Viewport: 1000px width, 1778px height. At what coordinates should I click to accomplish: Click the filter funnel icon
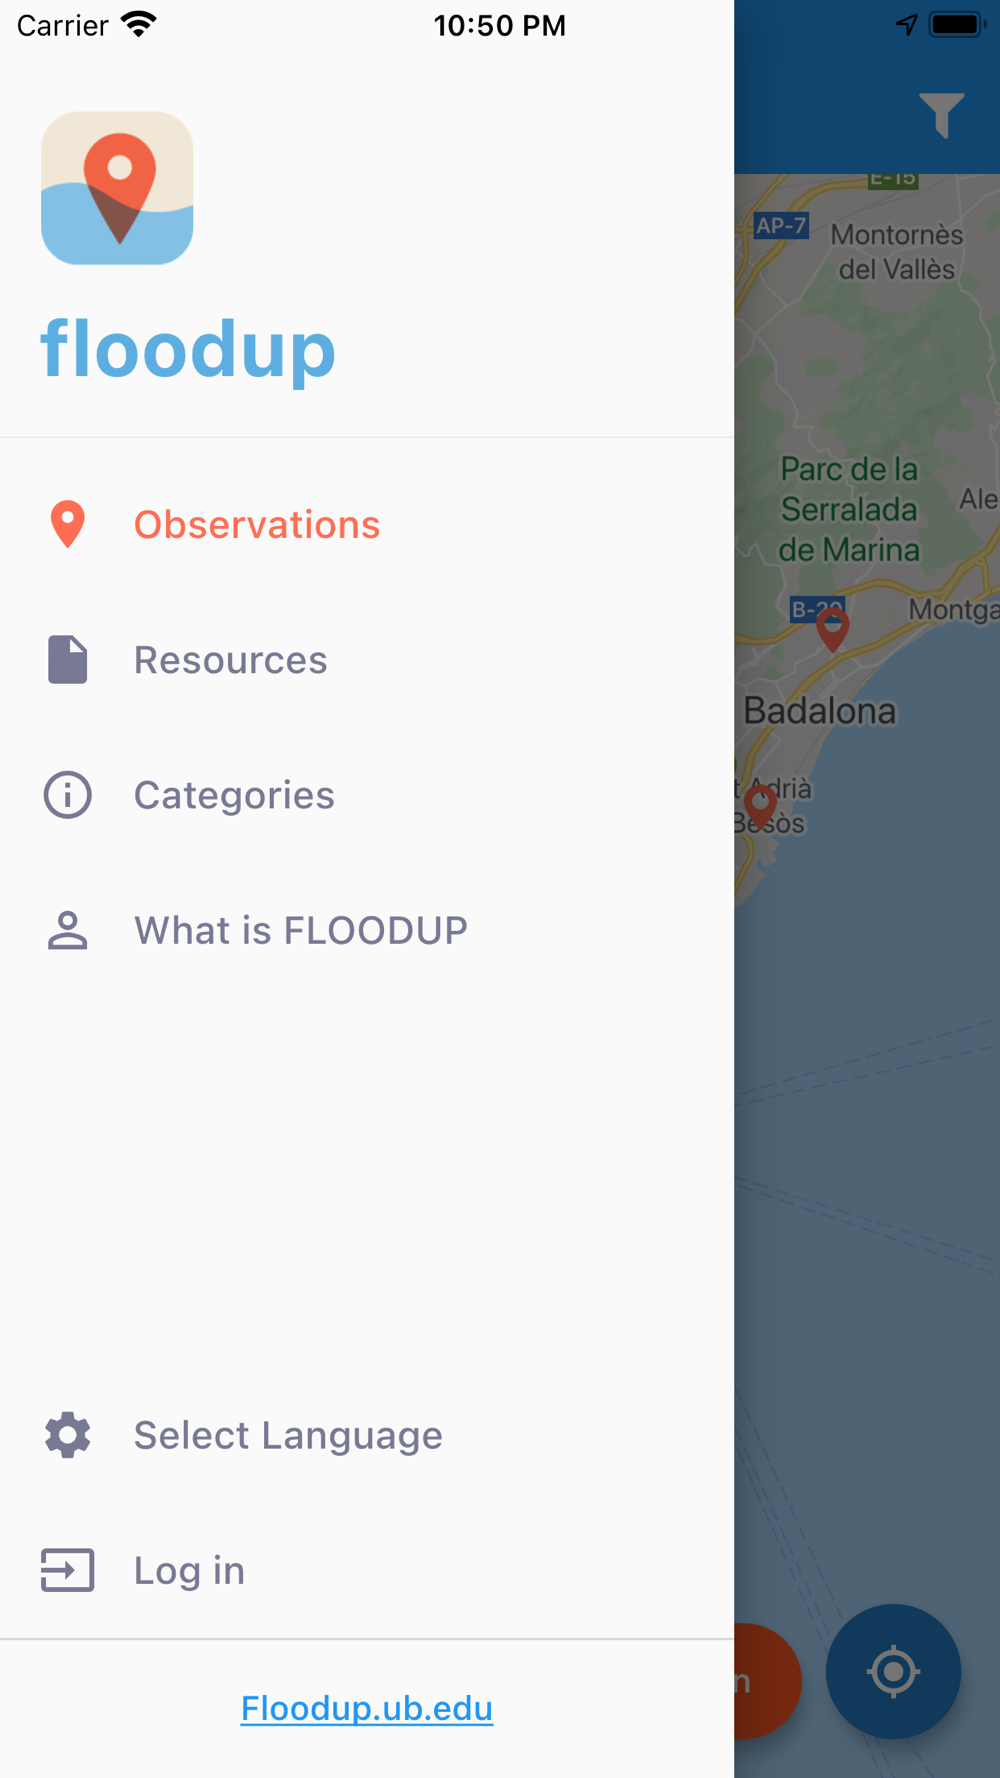tap(940, 115)
